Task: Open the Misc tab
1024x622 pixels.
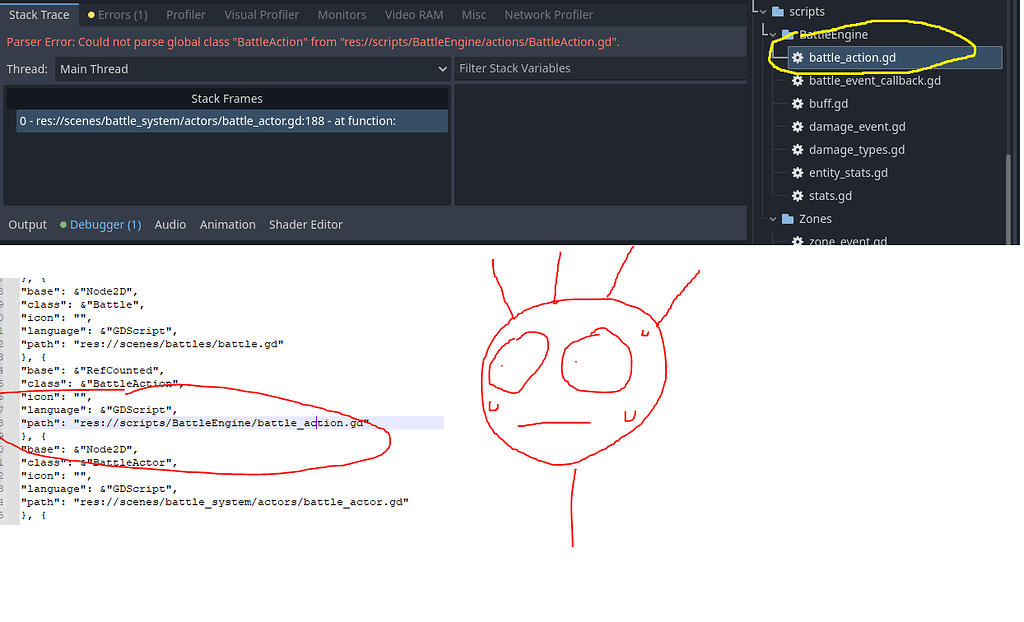Action: (473, 14)
